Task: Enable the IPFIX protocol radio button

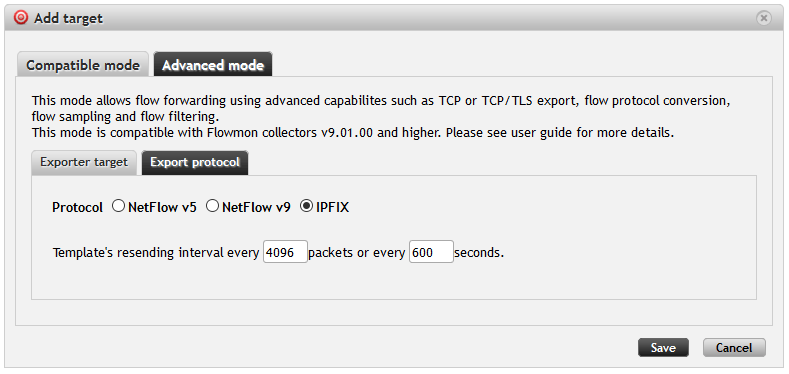Action: point(306,206)
